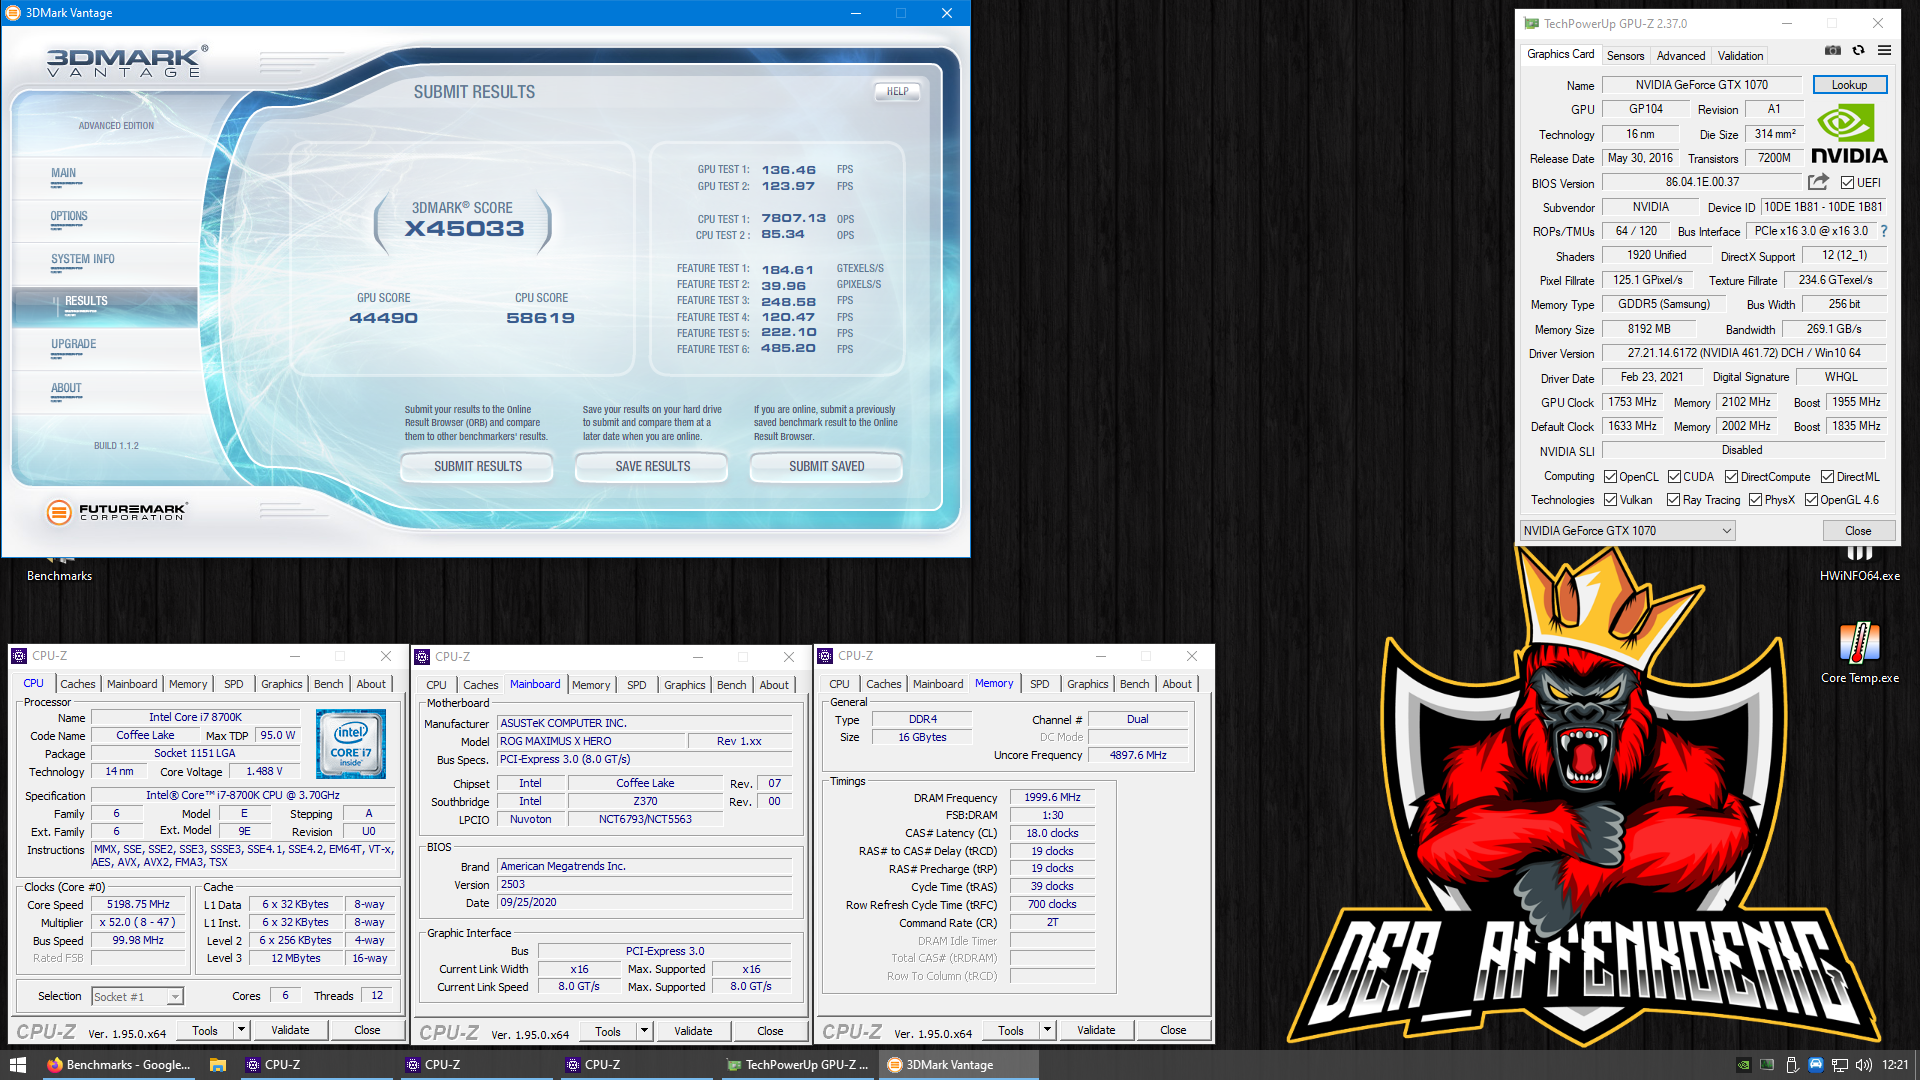Toggle the PhysX checkbox
Viewport: 1920px width, 1080px height.
1755,500
